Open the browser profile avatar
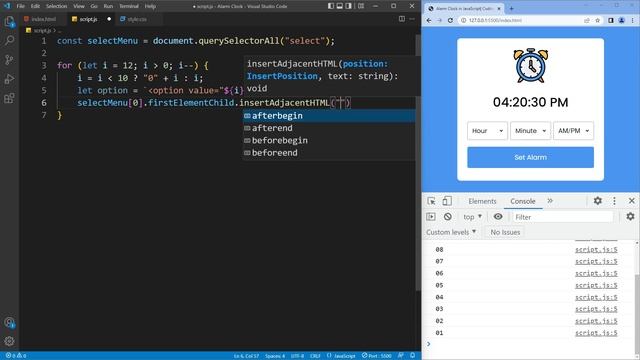640x360 pixels. click(622, 20)
